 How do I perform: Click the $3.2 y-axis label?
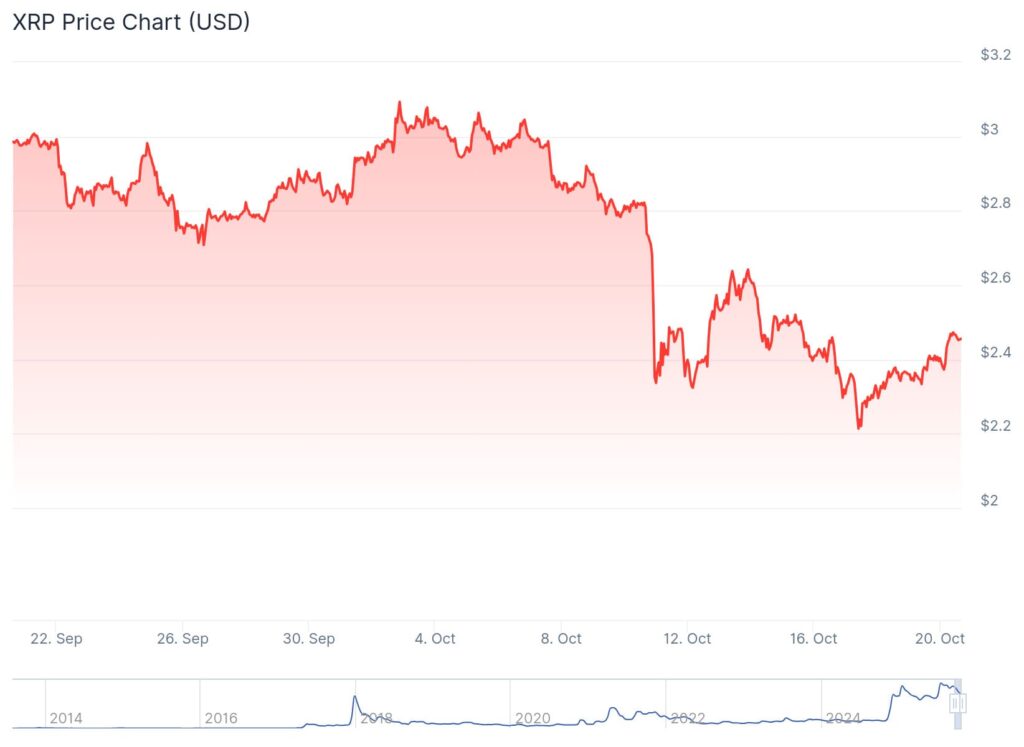tap(996, 55)
